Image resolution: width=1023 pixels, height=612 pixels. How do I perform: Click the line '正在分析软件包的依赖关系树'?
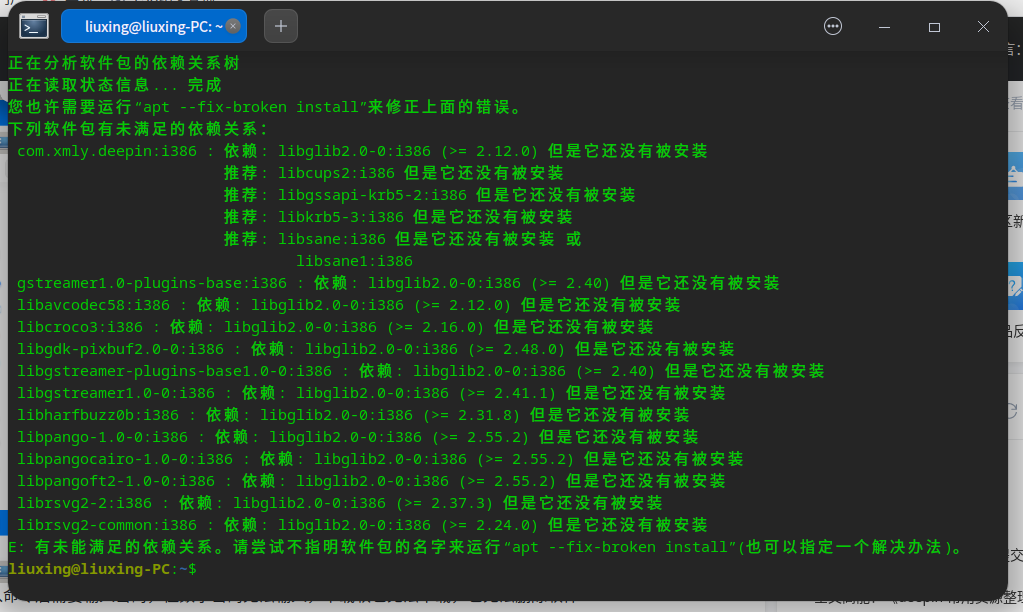[124, 63]
